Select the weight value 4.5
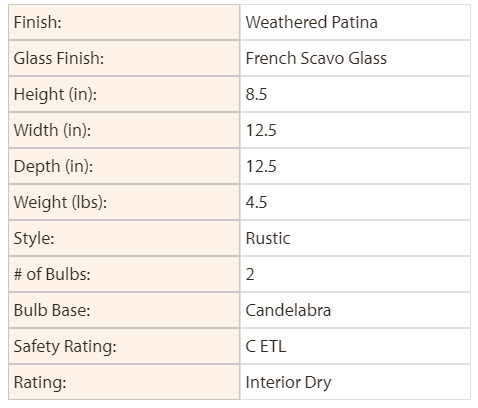The image size is (478, 408). pos(256,202)
